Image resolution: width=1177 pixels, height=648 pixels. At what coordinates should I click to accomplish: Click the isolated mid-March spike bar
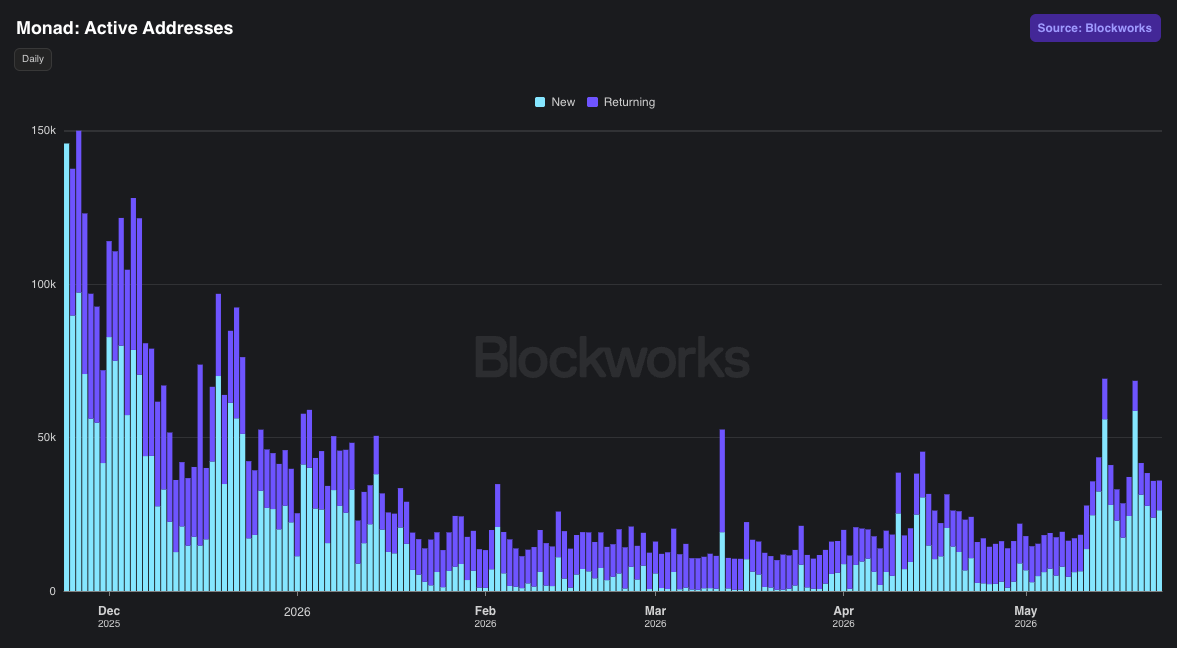tap(722, 510)
